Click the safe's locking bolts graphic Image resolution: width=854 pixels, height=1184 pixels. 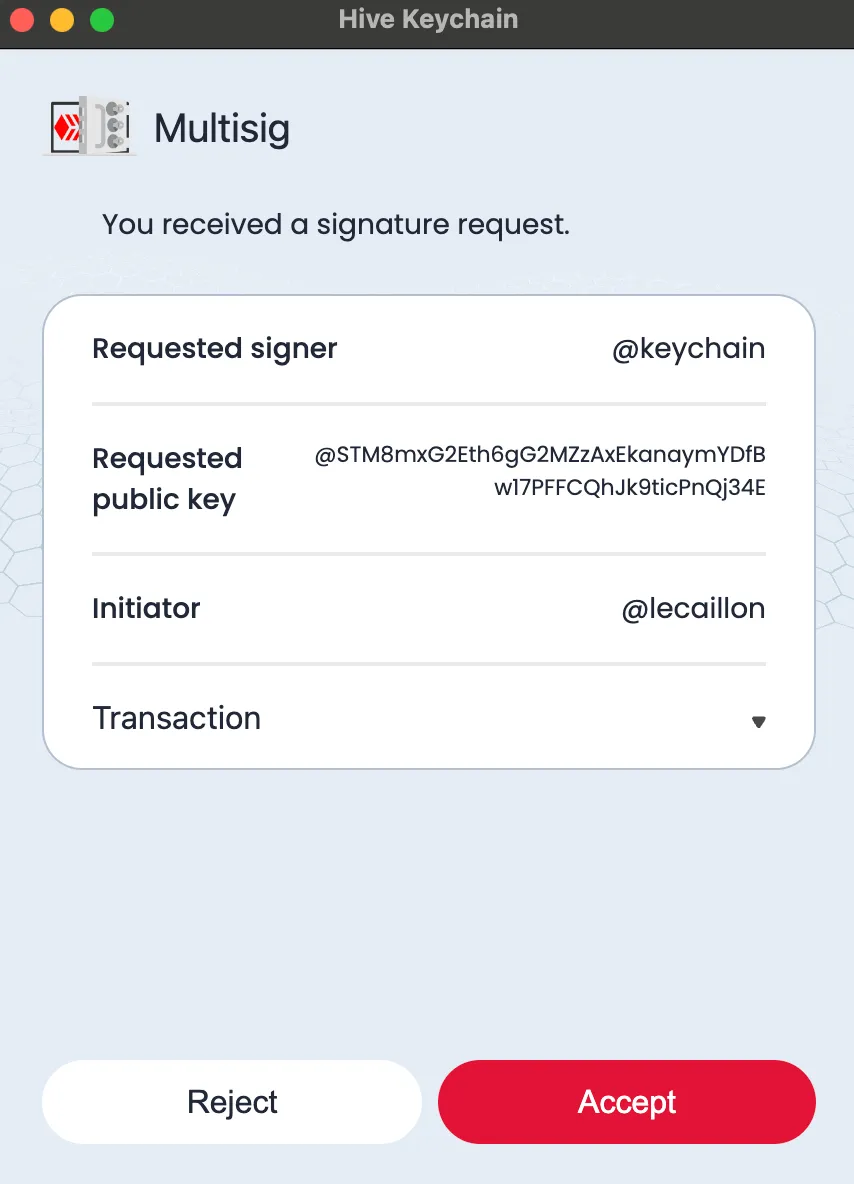click(x=115, y=126)
